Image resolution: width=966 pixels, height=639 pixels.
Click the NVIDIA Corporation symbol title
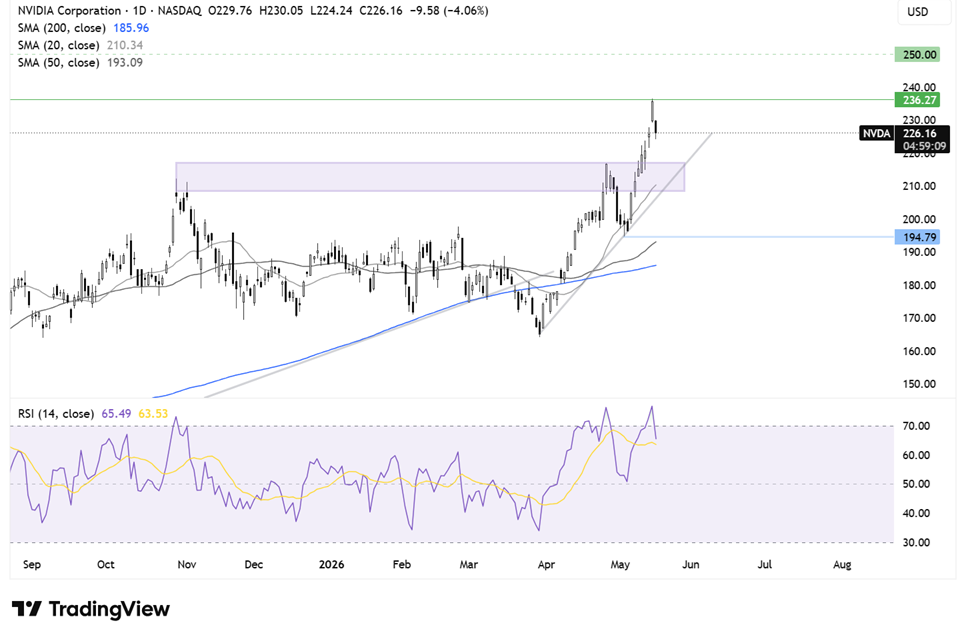click(x=69, y=10)
